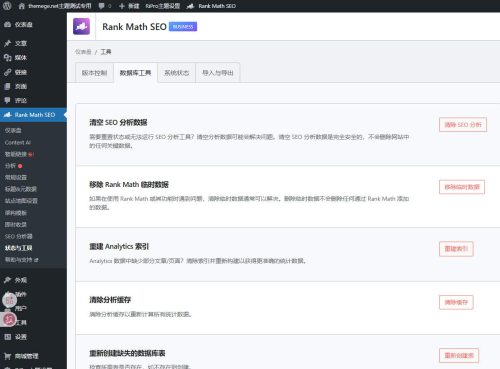Screen dimensions: 500x369
Task: Click 清除 SEO 分析 button
Action: coord(463,125)
